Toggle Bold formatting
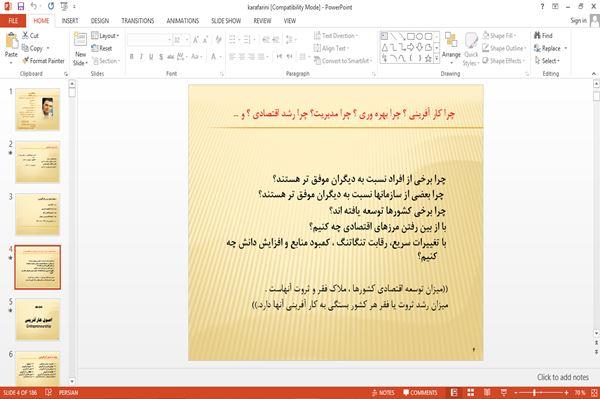The height and width of the screenshot is (399, 600). [x=132, y=57]
